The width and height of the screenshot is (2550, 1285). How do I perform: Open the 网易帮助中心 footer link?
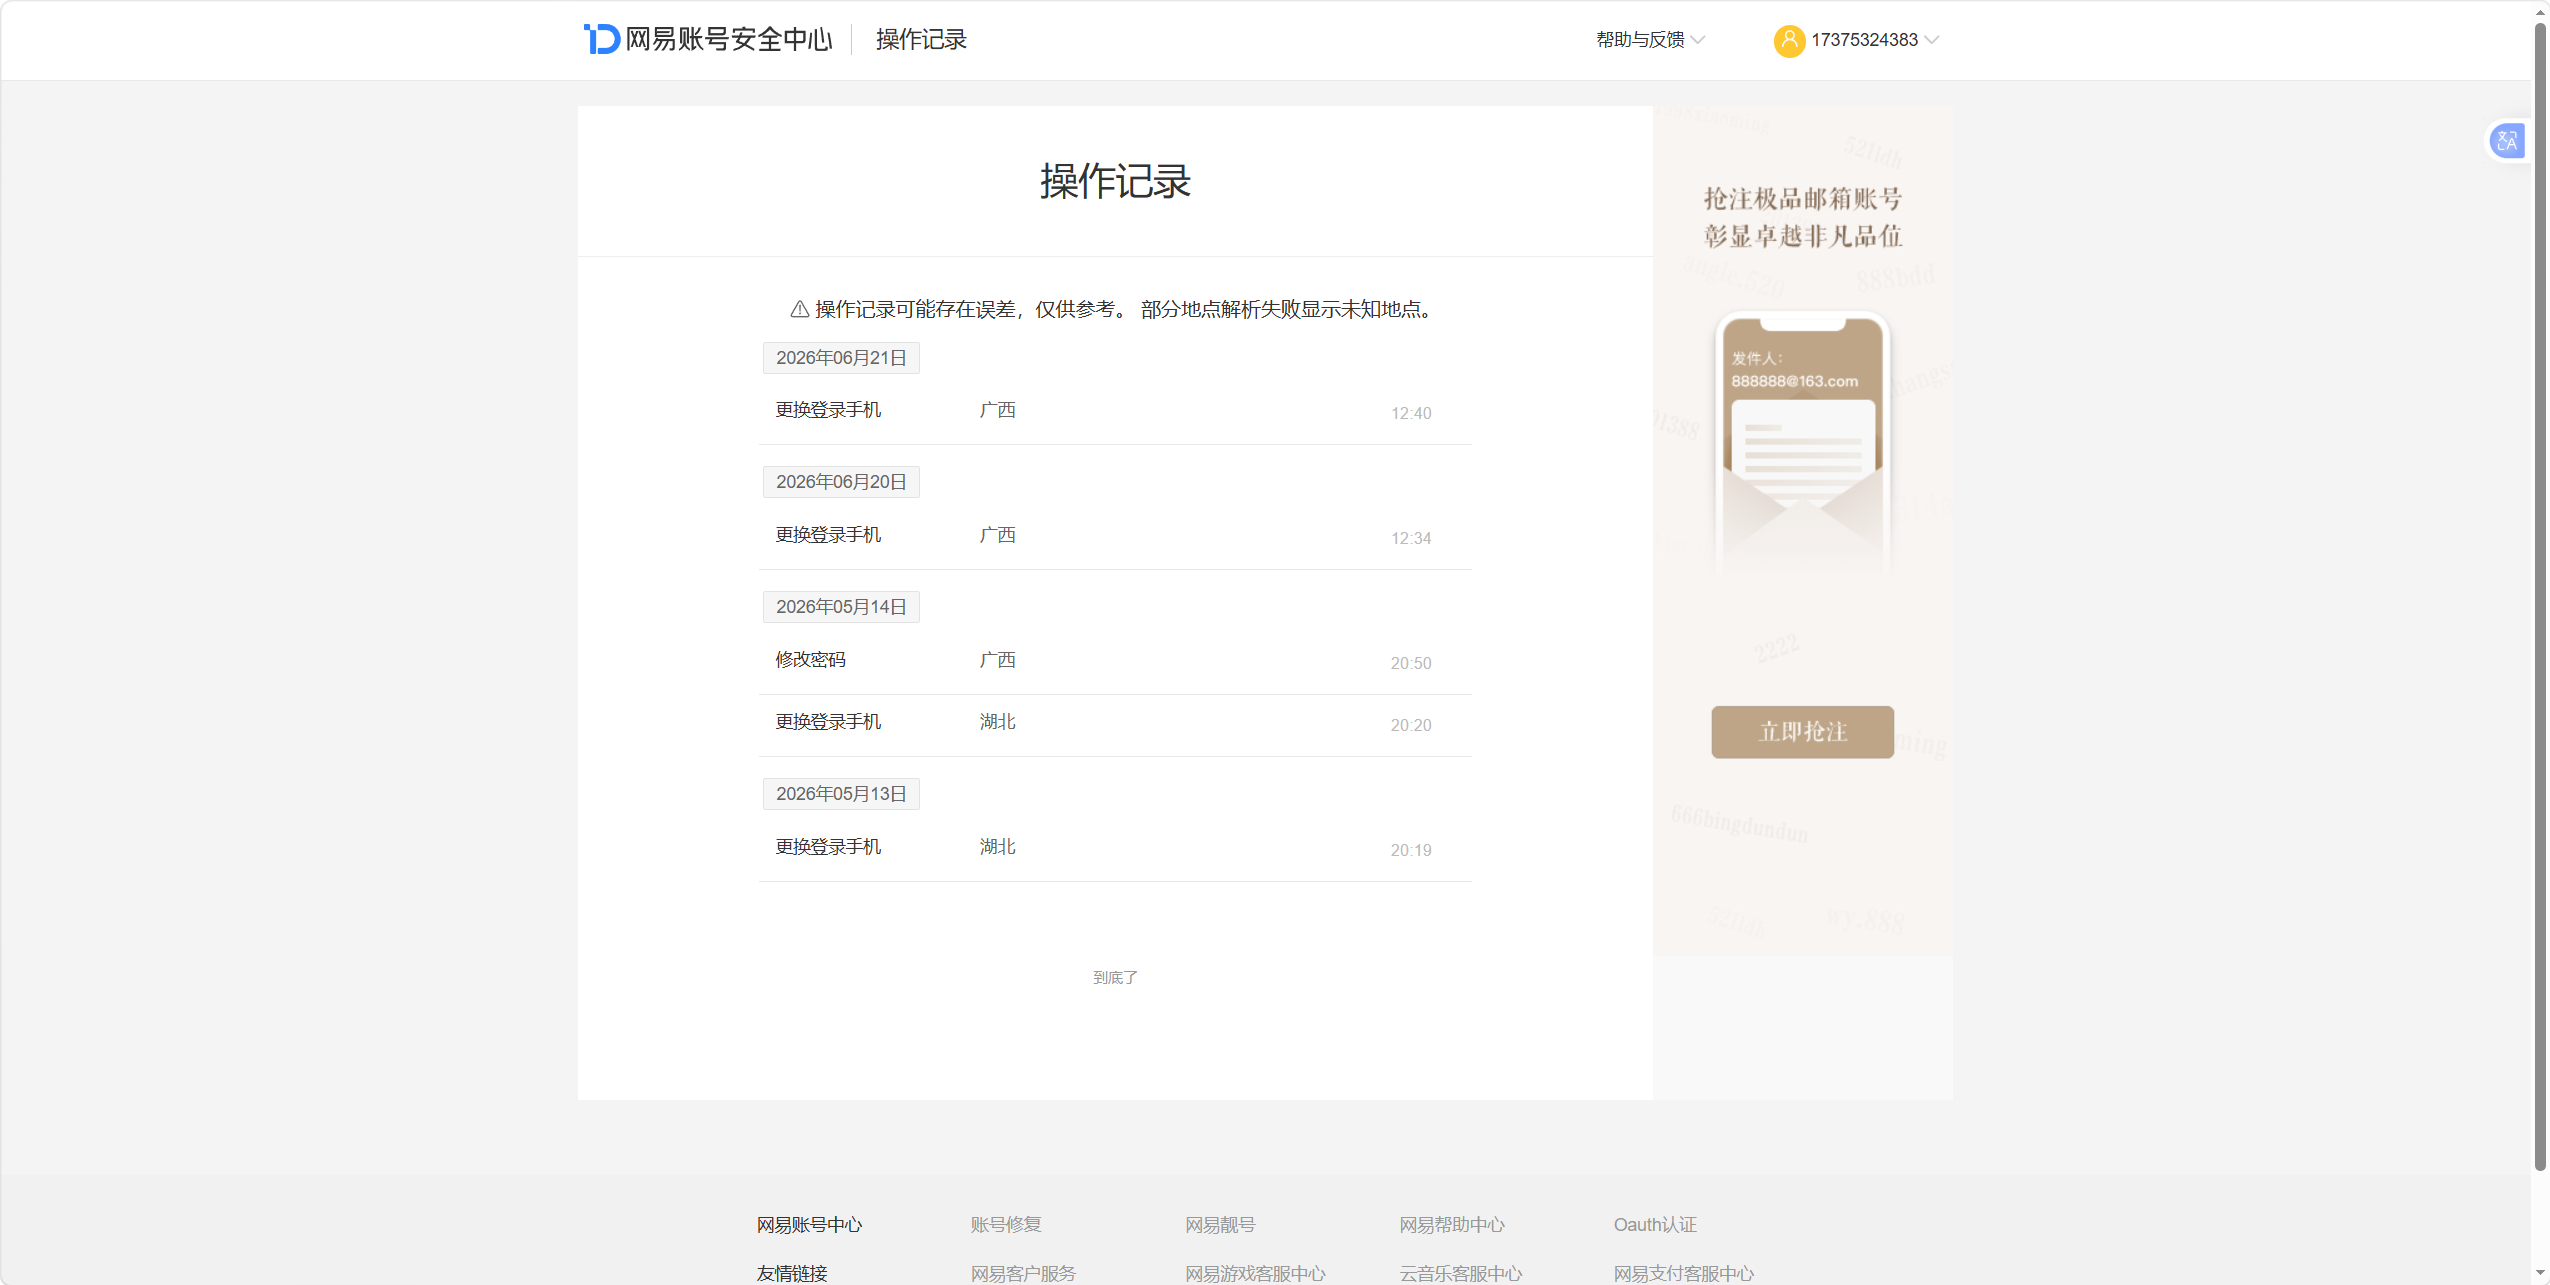point(1452,1224)
